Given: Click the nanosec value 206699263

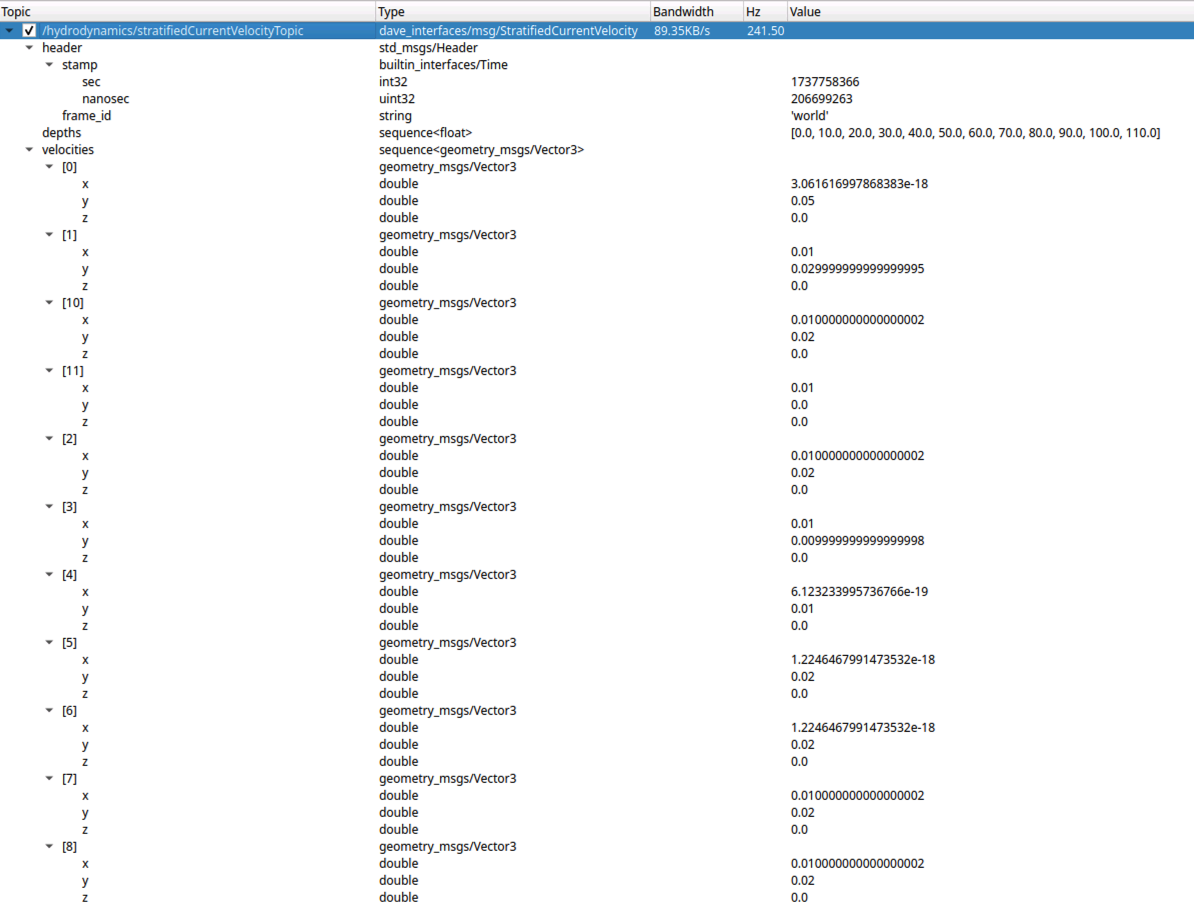Looking at the screenshot, I should click(822, 99).
